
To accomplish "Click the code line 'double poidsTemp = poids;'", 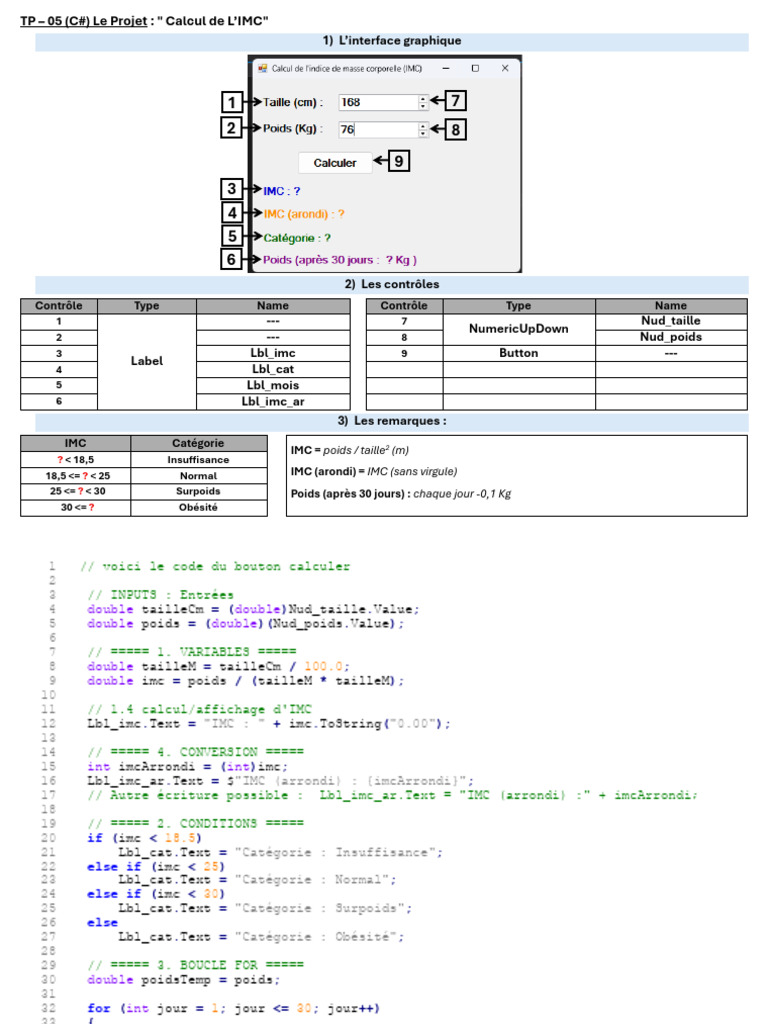I will [184, 980].
